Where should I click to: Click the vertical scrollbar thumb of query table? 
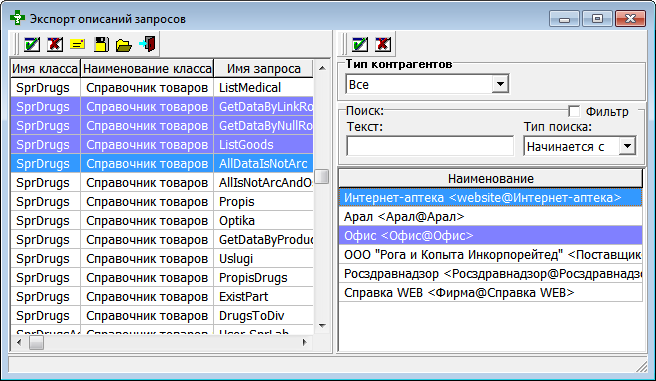tap(322, 176)
